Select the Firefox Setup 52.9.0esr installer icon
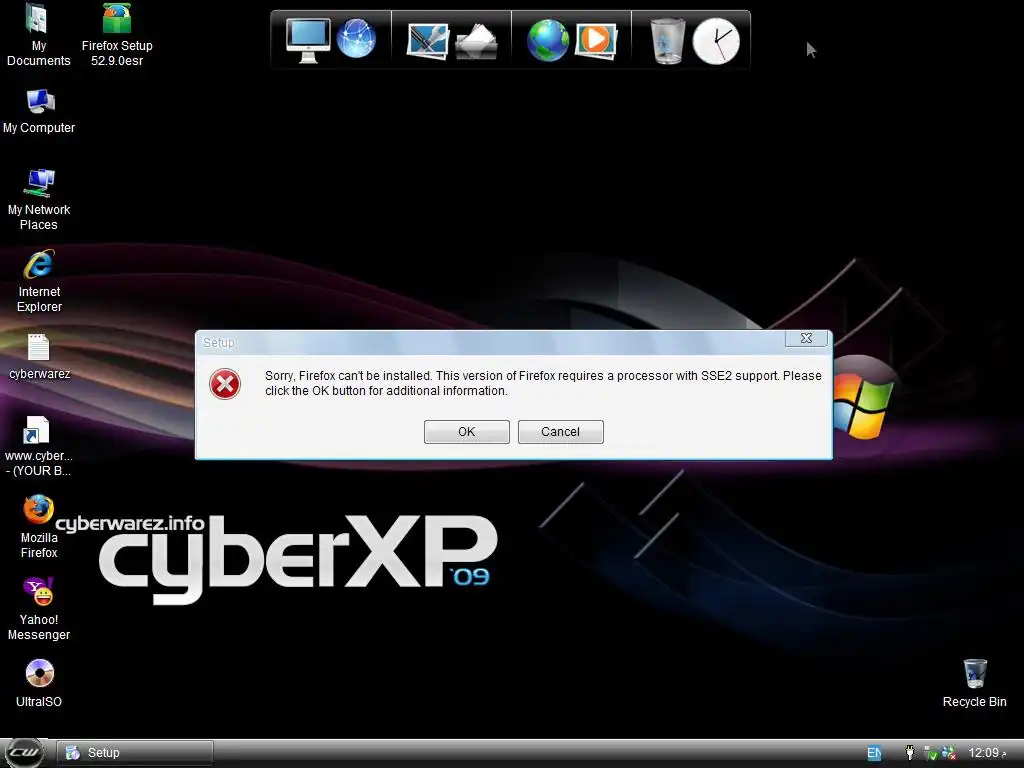The width and height of the screenshot is (1024, 768). click(117, 35)
